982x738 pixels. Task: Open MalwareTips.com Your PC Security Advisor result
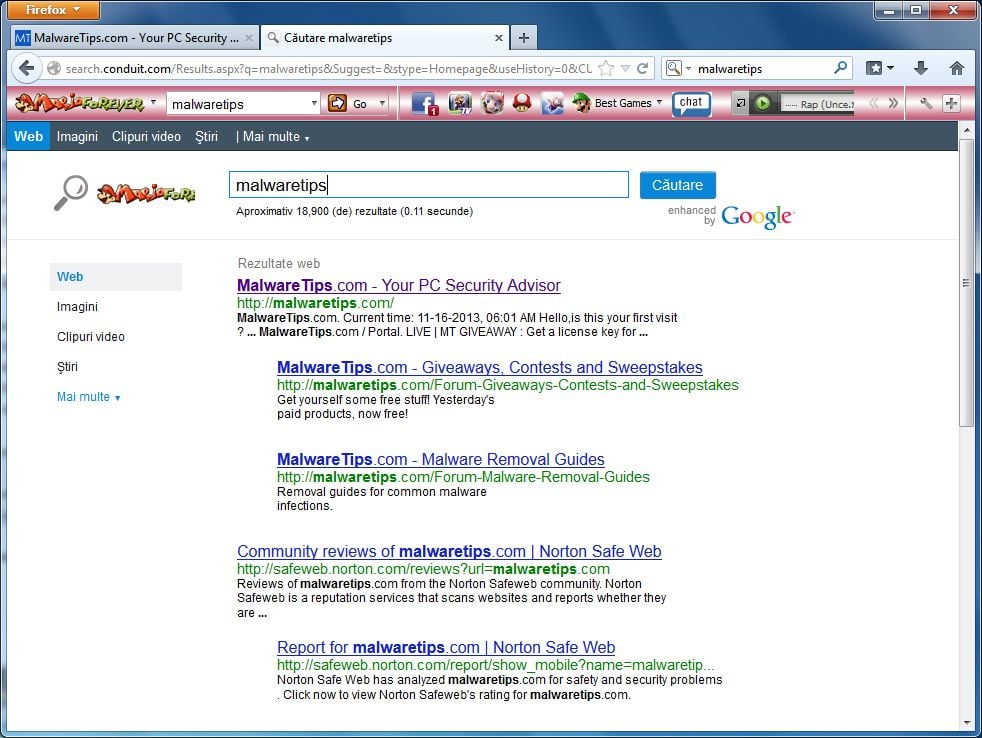click(x=398, y=286)
